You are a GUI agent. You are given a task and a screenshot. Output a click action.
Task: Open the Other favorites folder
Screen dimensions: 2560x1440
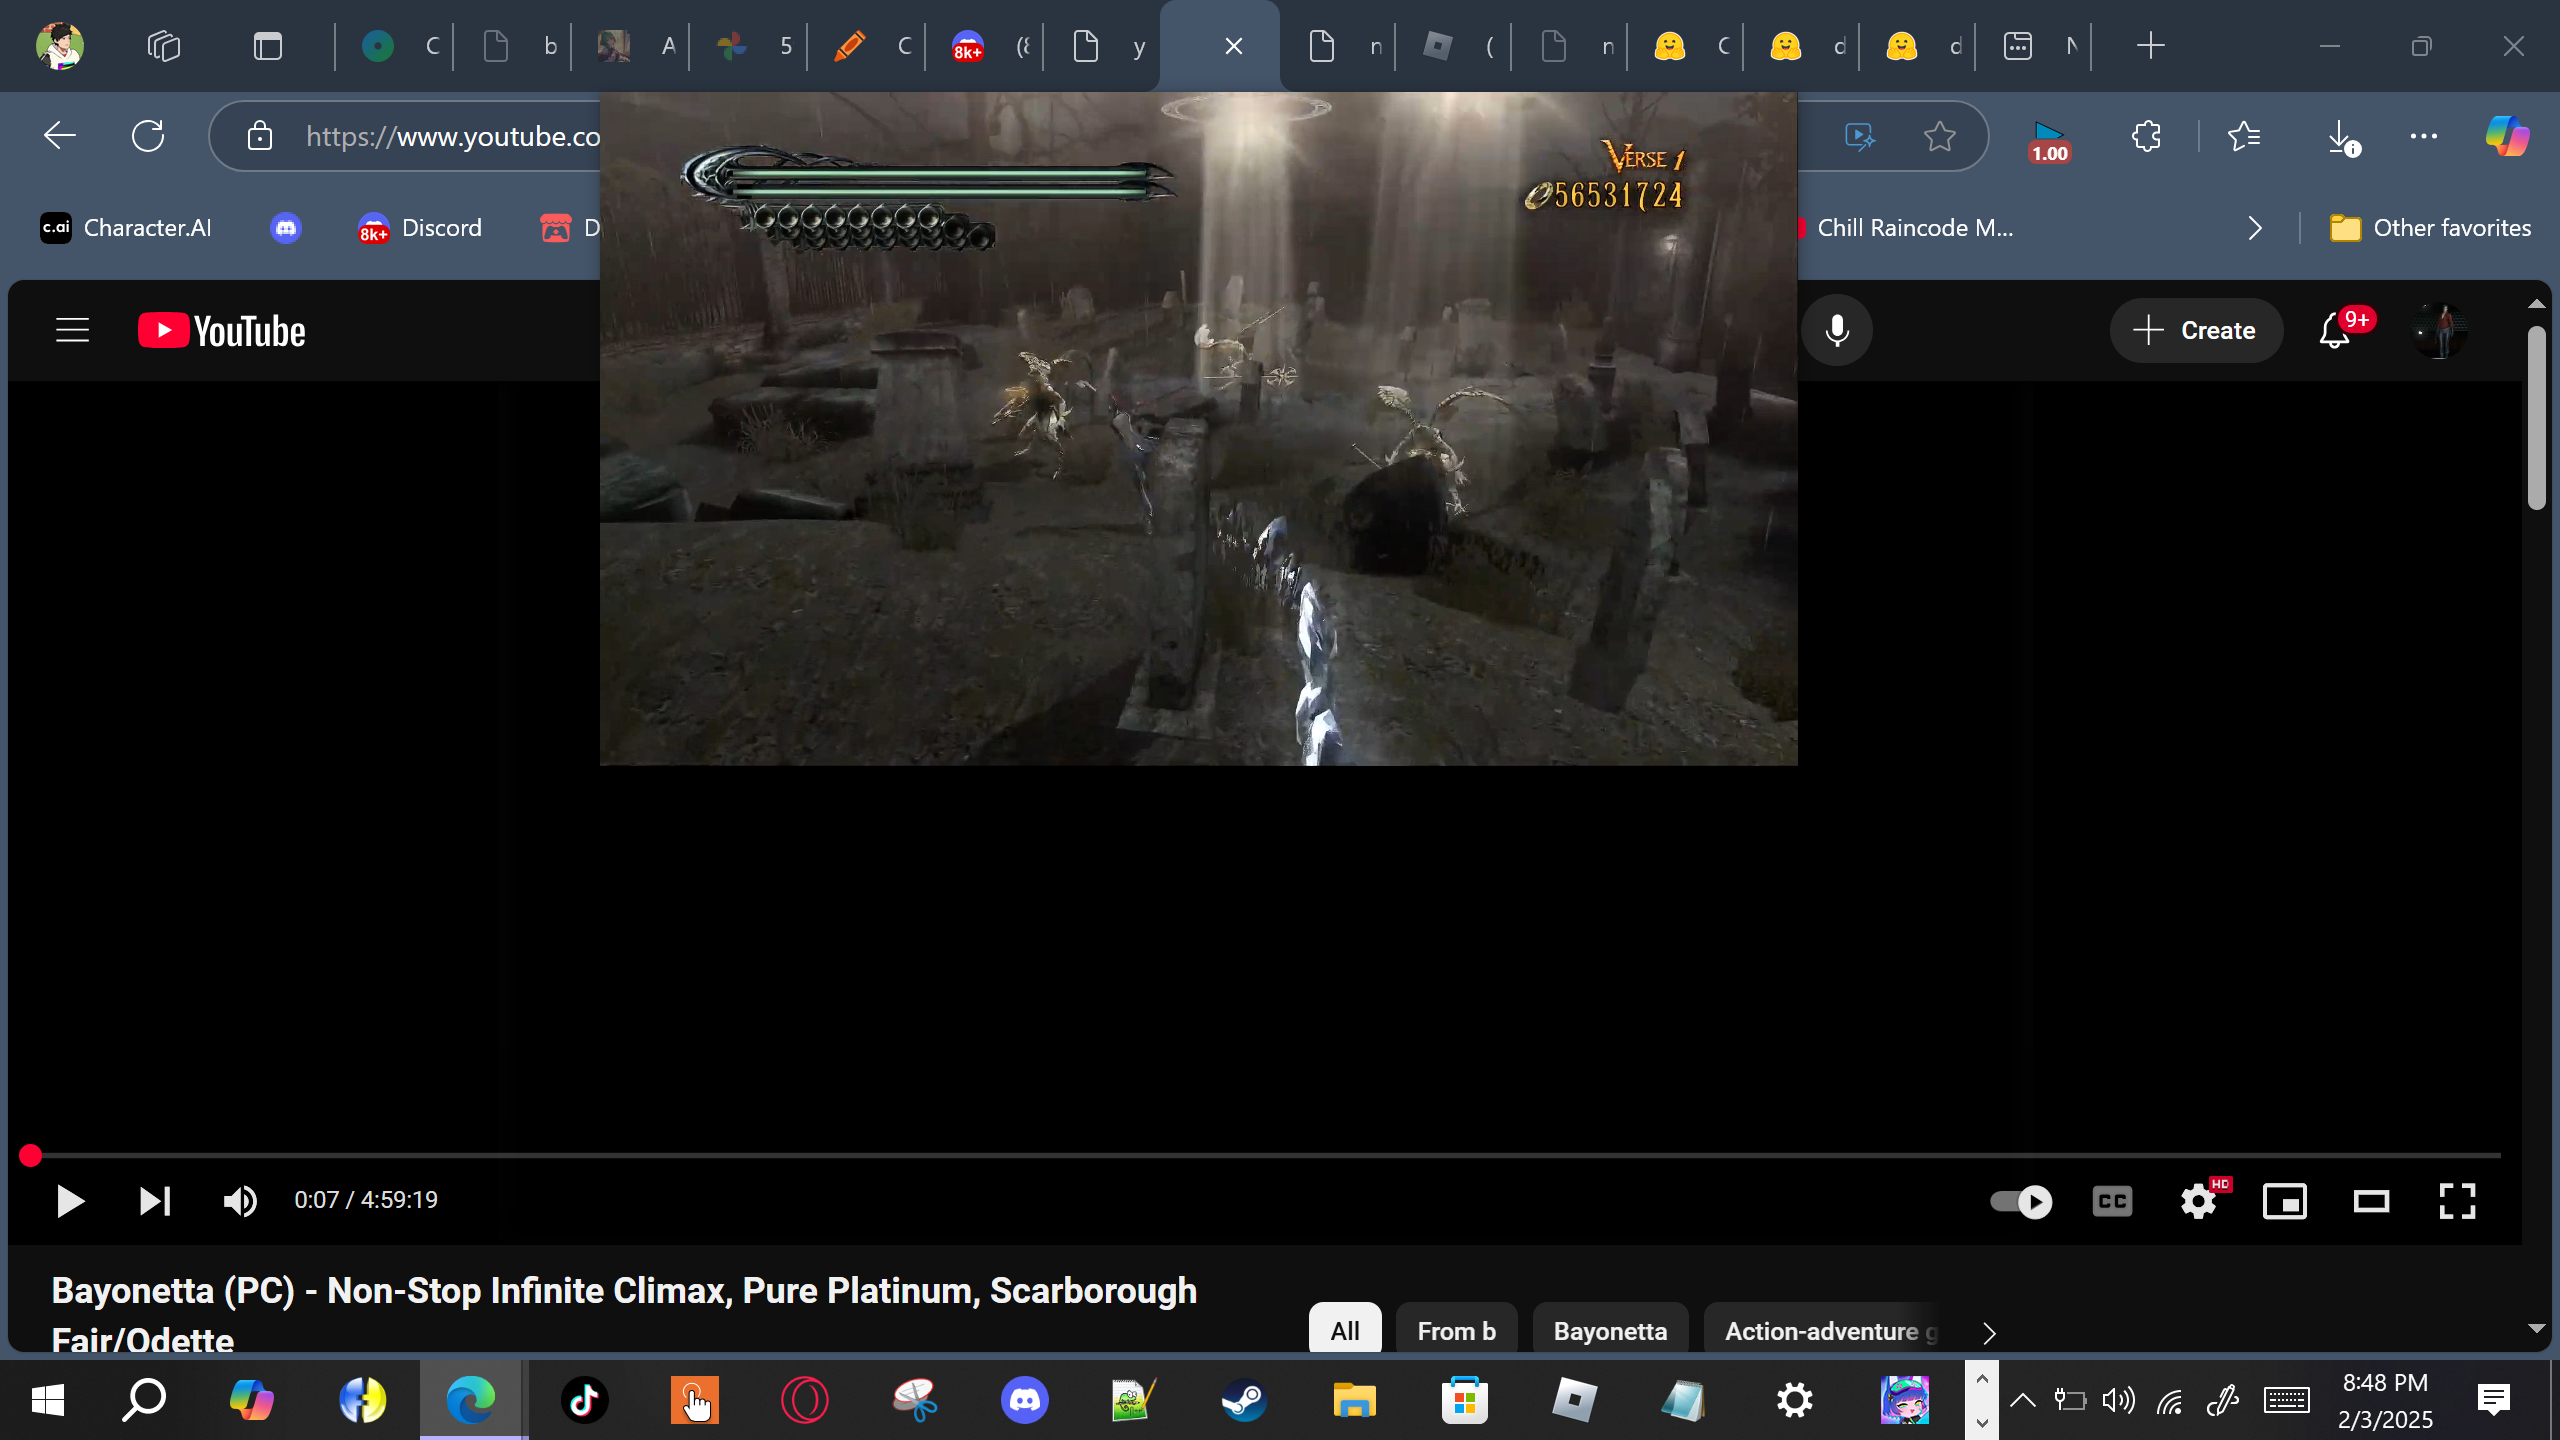[2430, 228]
